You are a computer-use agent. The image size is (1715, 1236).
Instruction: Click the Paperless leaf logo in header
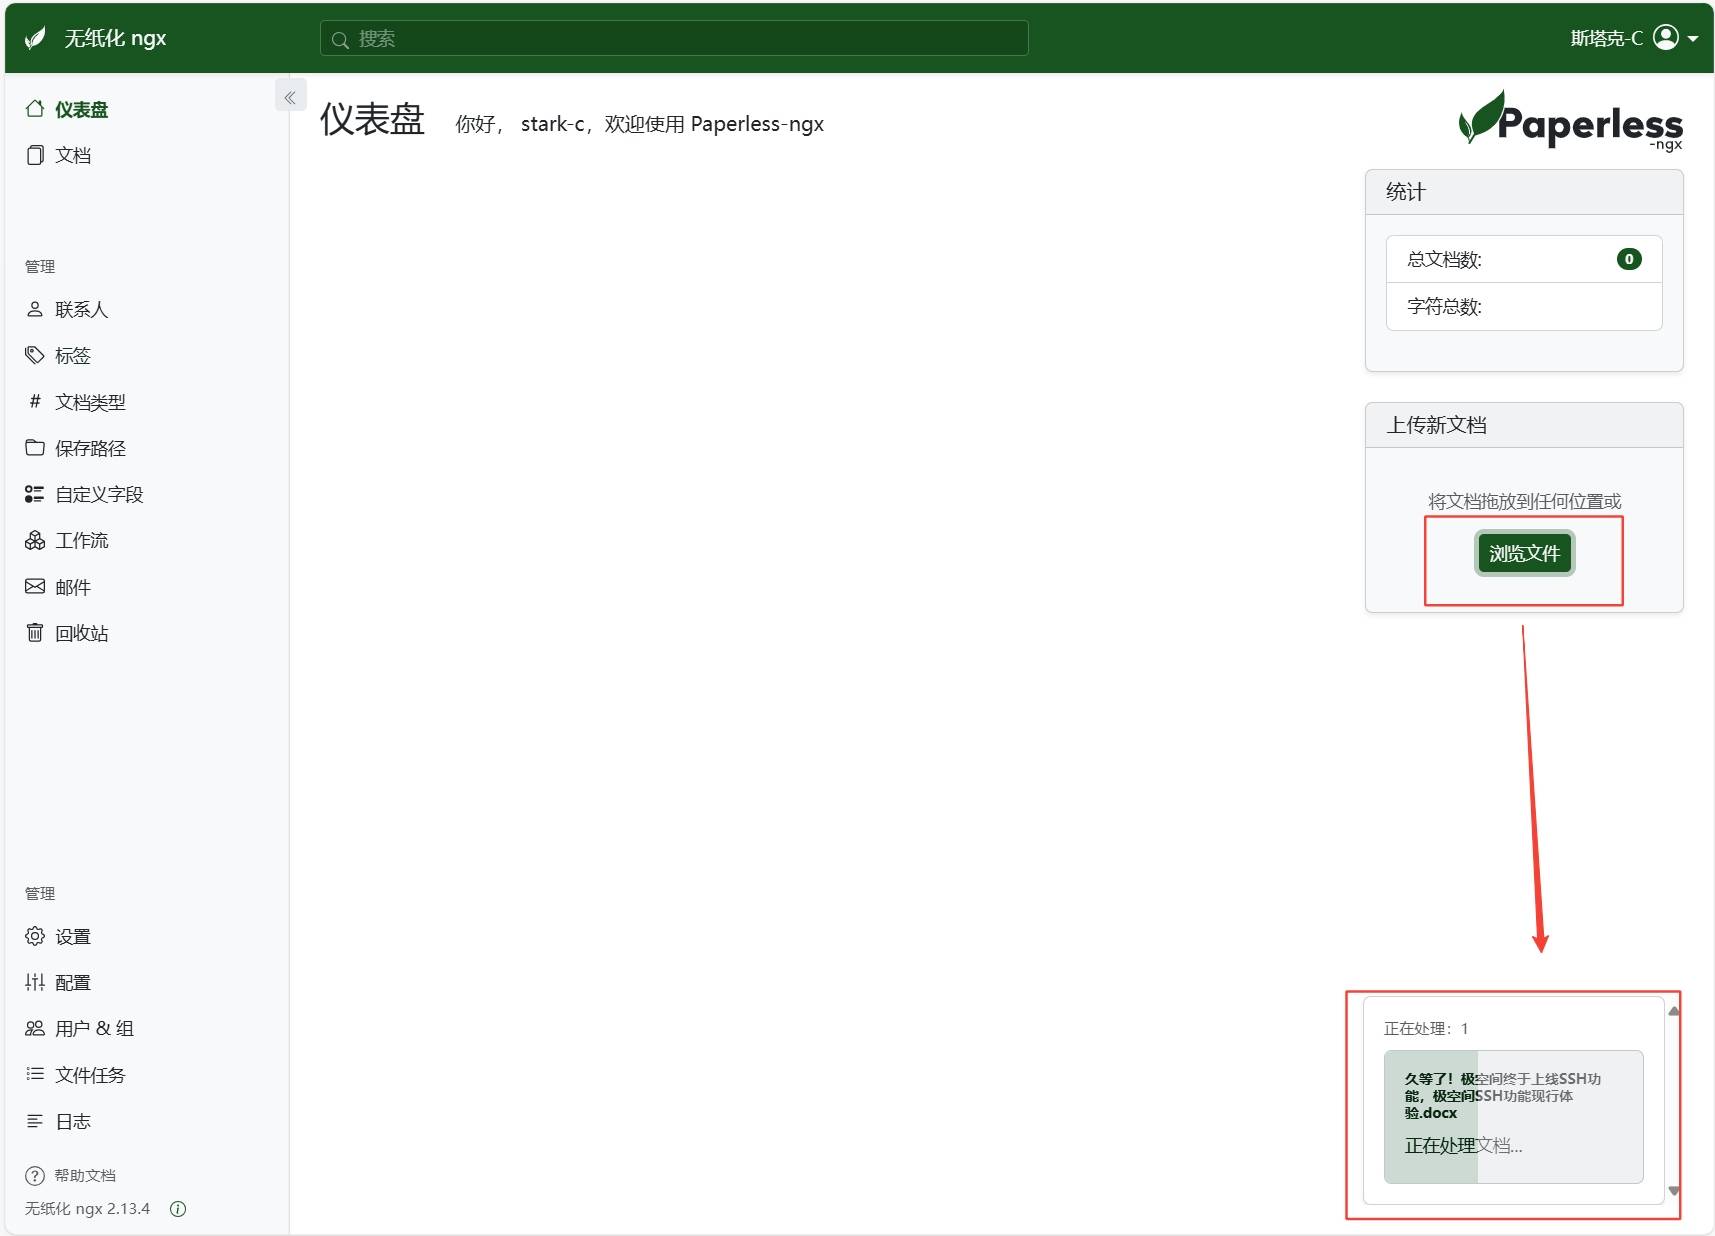[x=36, y=38]
